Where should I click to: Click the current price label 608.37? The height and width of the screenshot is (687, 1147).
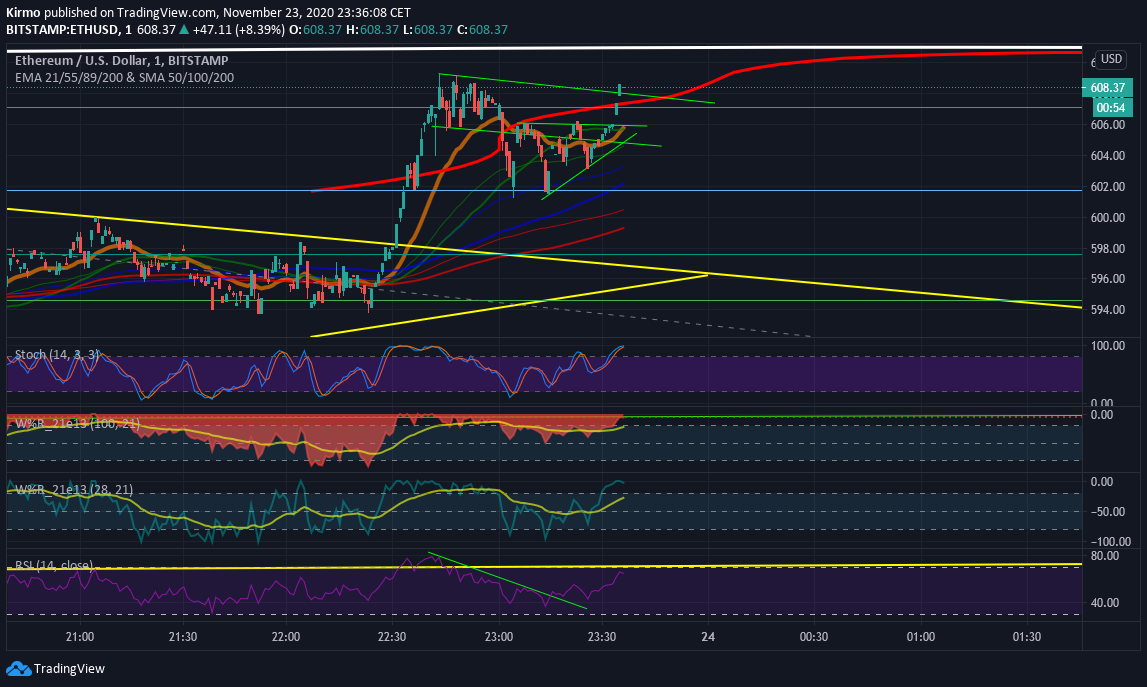point(1107,88)
